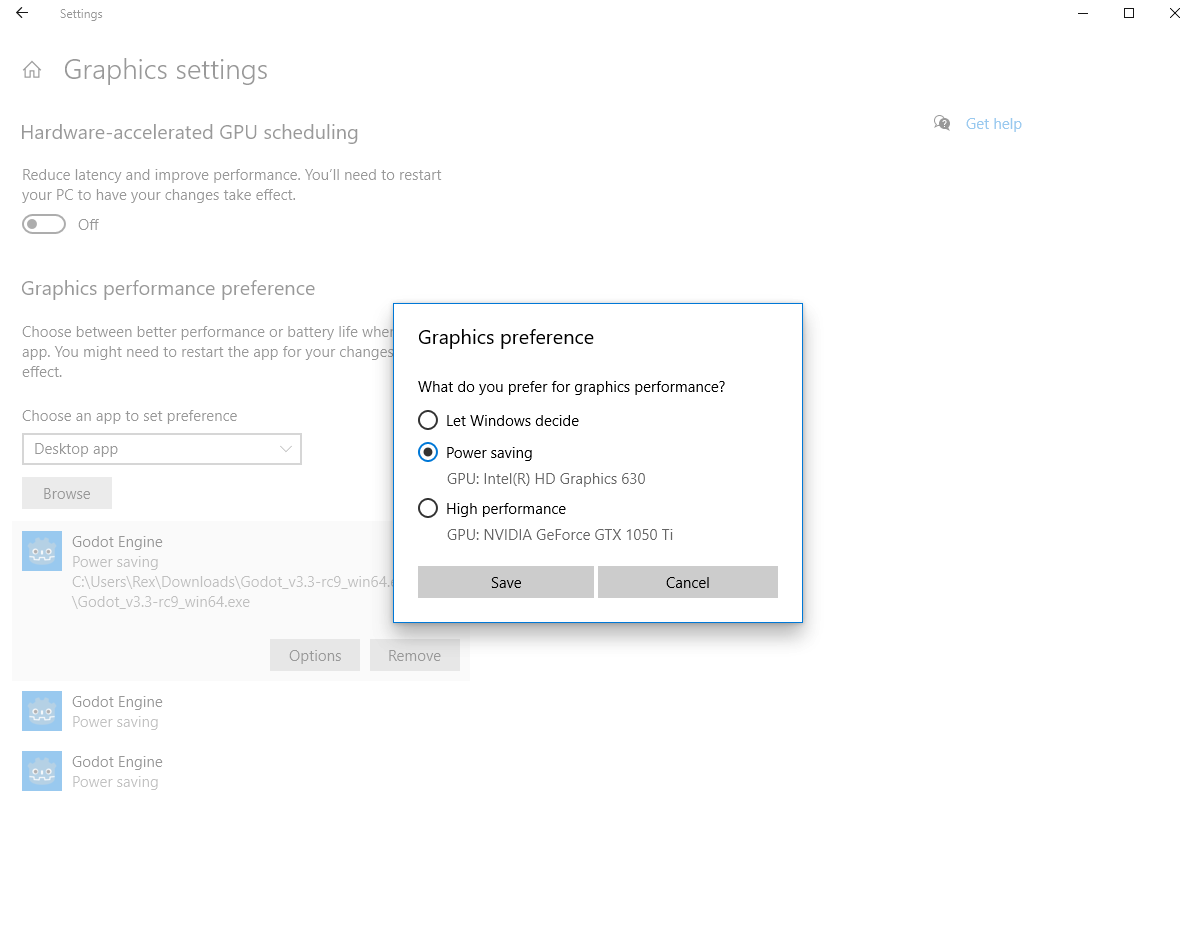Select the Power saving radio button
Image resolution: width=1196 pixels, height=926 pixels.
tap(428, 452)
